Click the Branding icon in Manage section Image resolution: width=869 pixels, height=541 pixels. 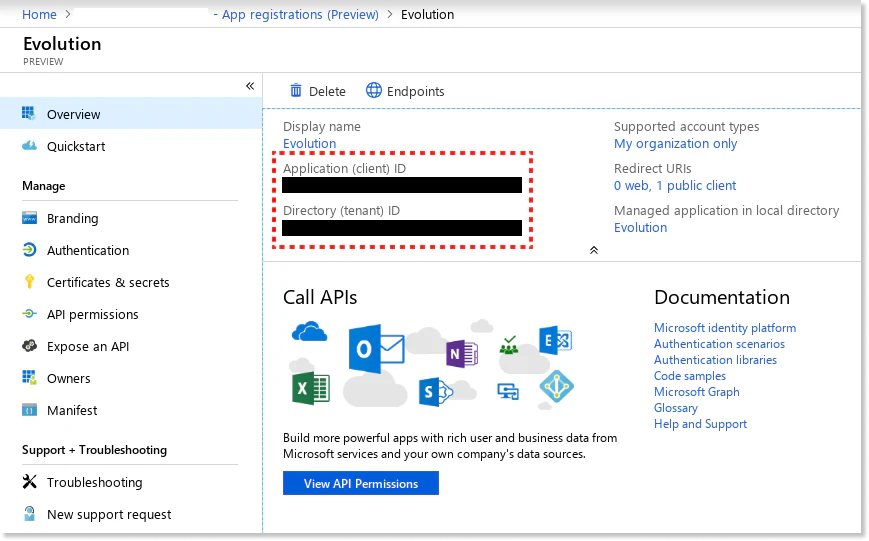29,218
